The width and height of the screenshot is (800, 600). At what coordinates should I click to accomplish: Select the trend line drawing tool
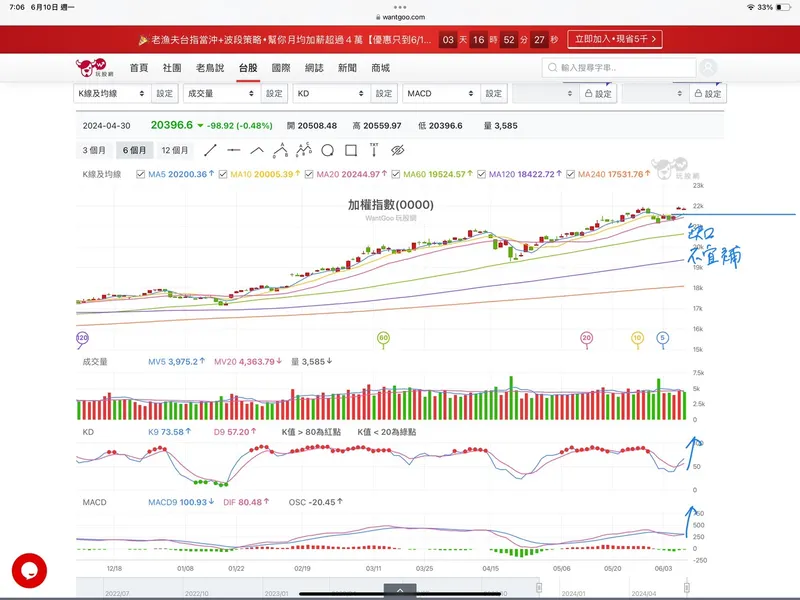click(x=210, y=150)
